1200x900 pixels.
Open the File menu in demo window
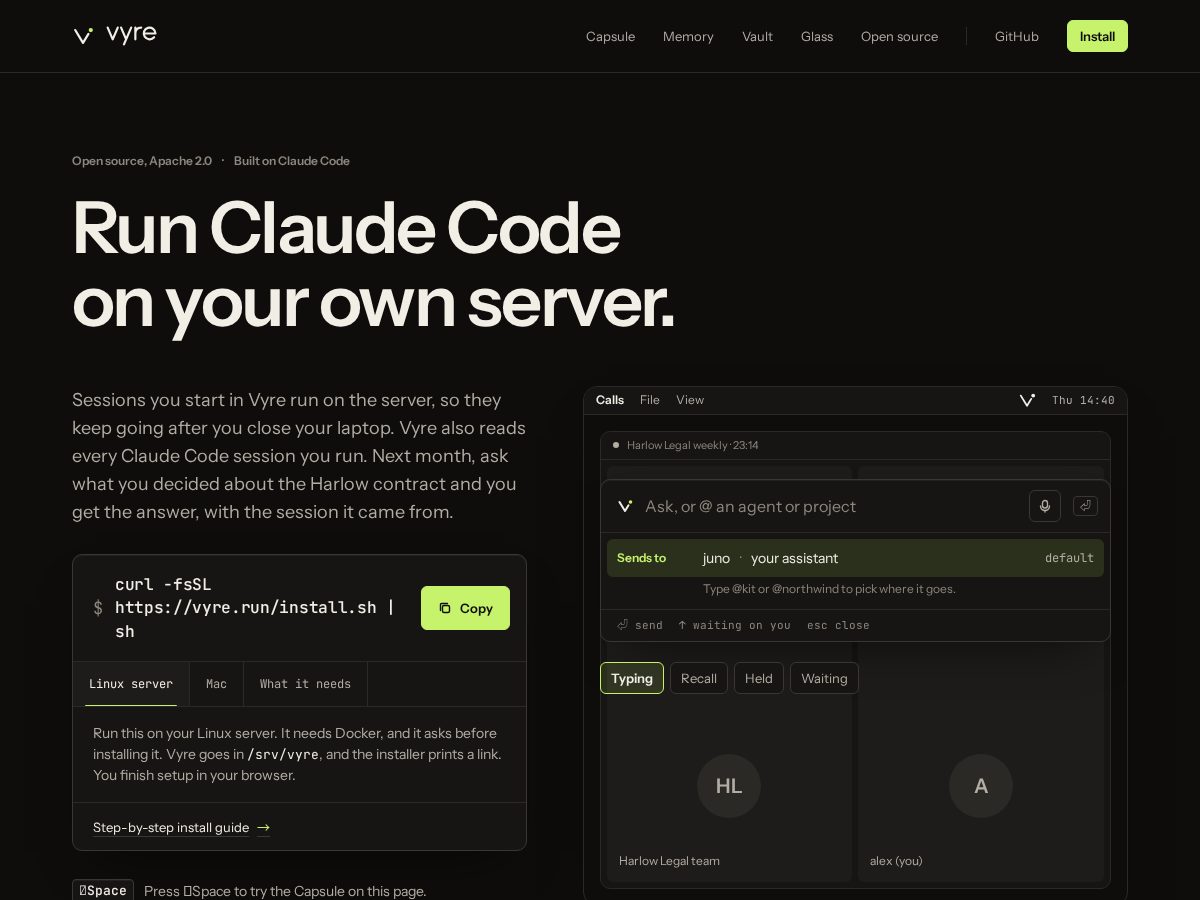pyautogui.click(x=650, y=400)
